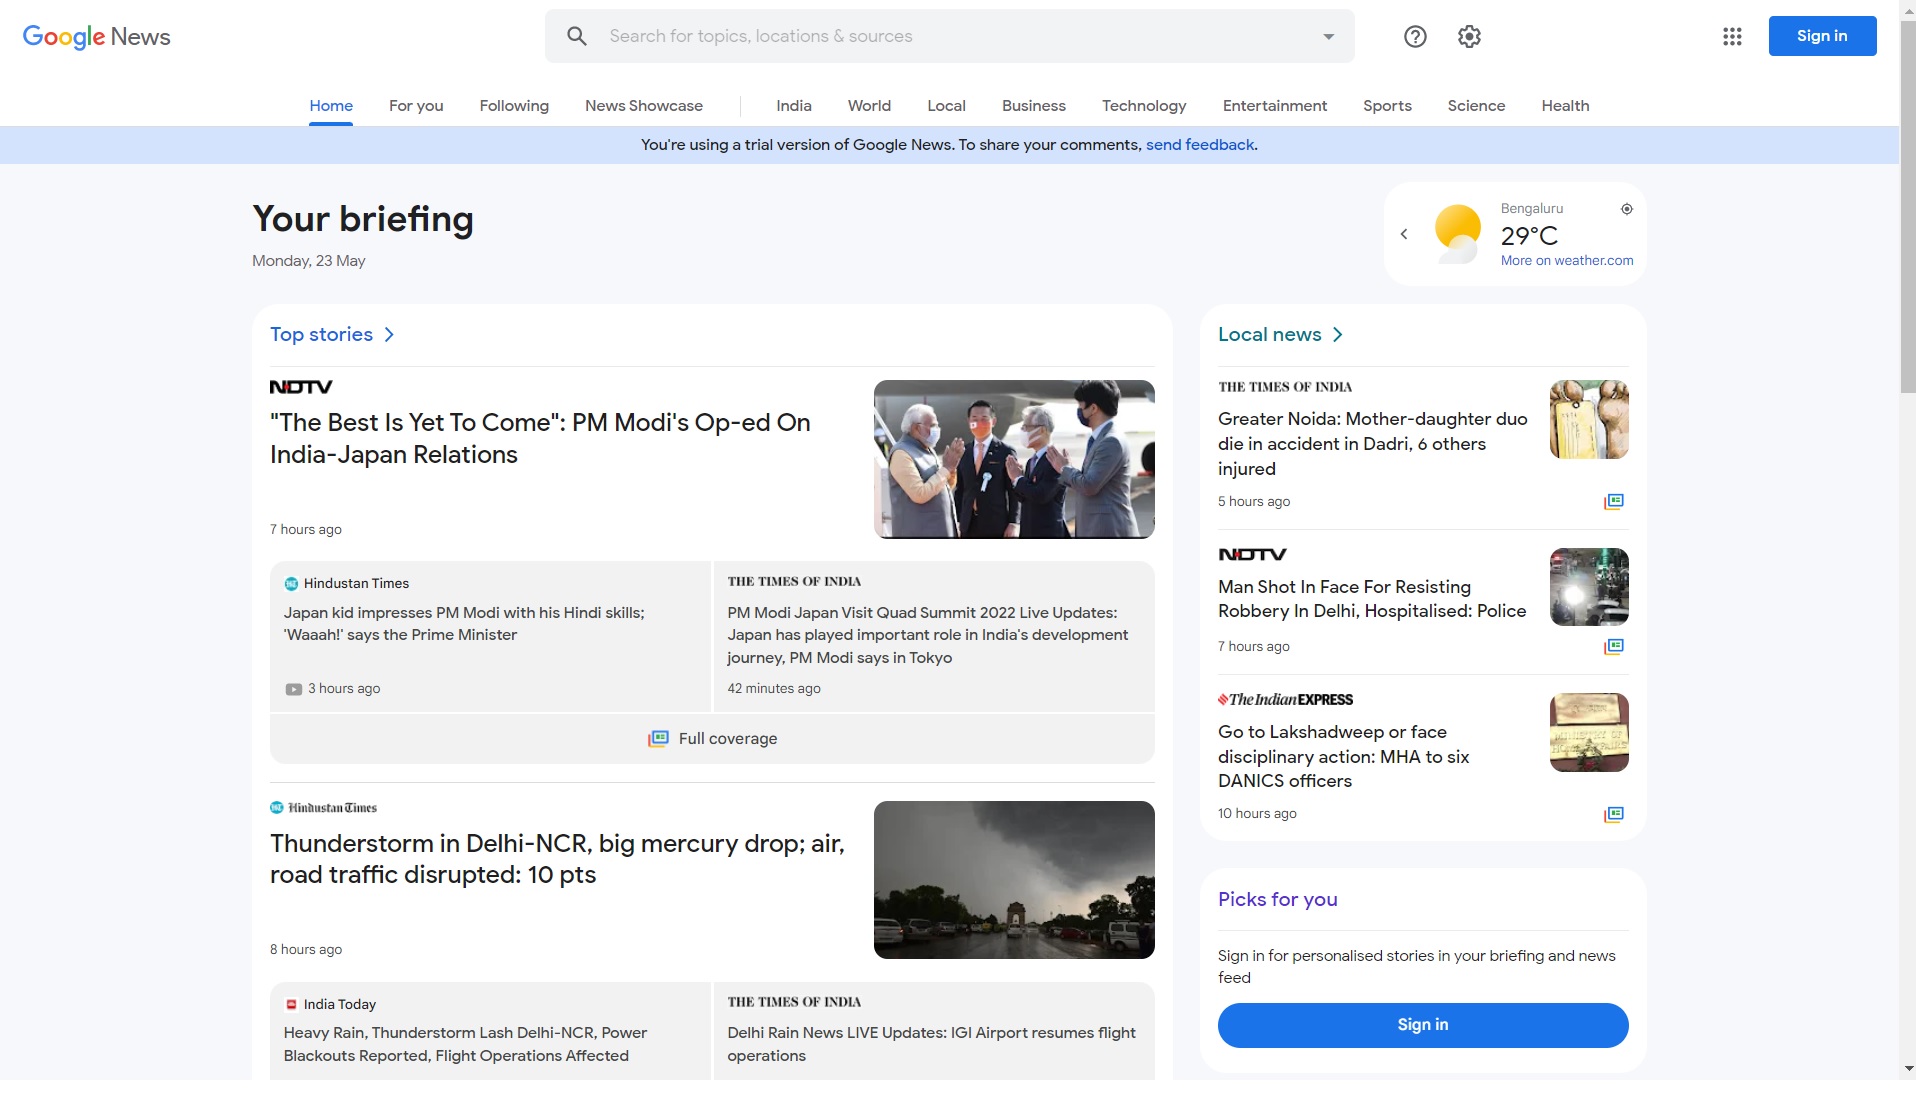Click Times of India logo in Local news
Screen dimensions: 1916x1096
(1285, 387)
